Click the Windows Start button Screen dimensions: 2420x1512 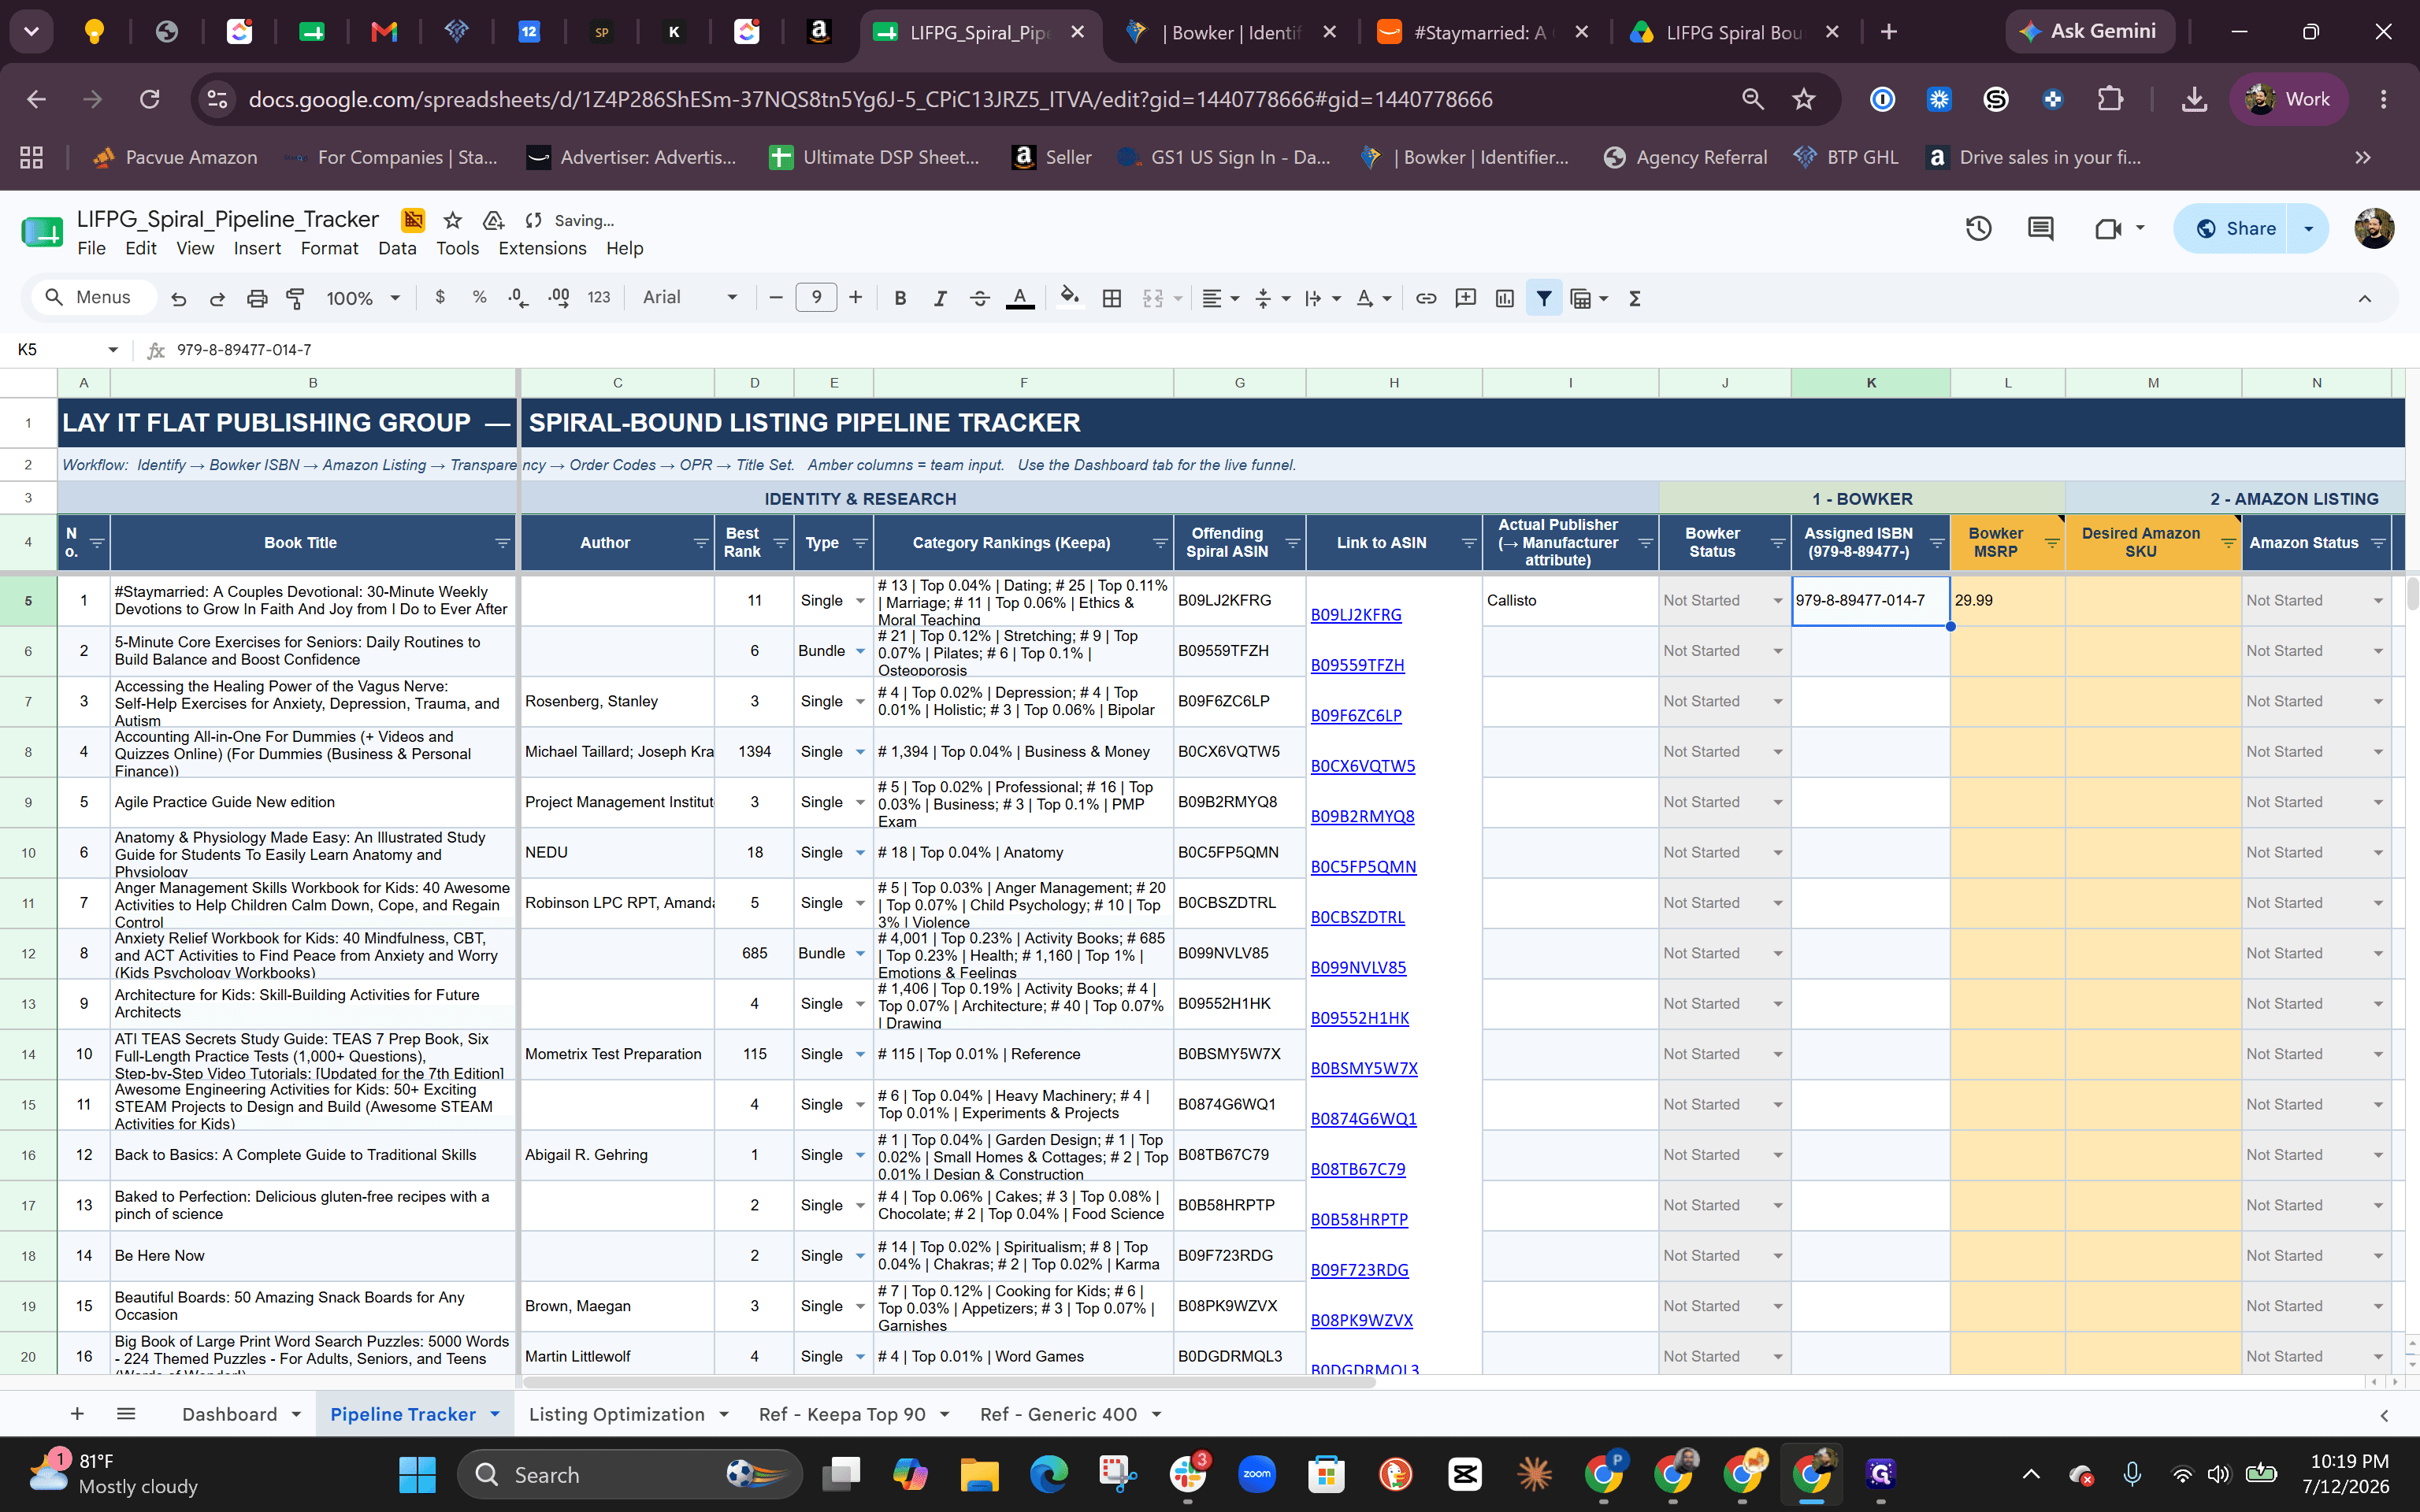[417, 1474]
